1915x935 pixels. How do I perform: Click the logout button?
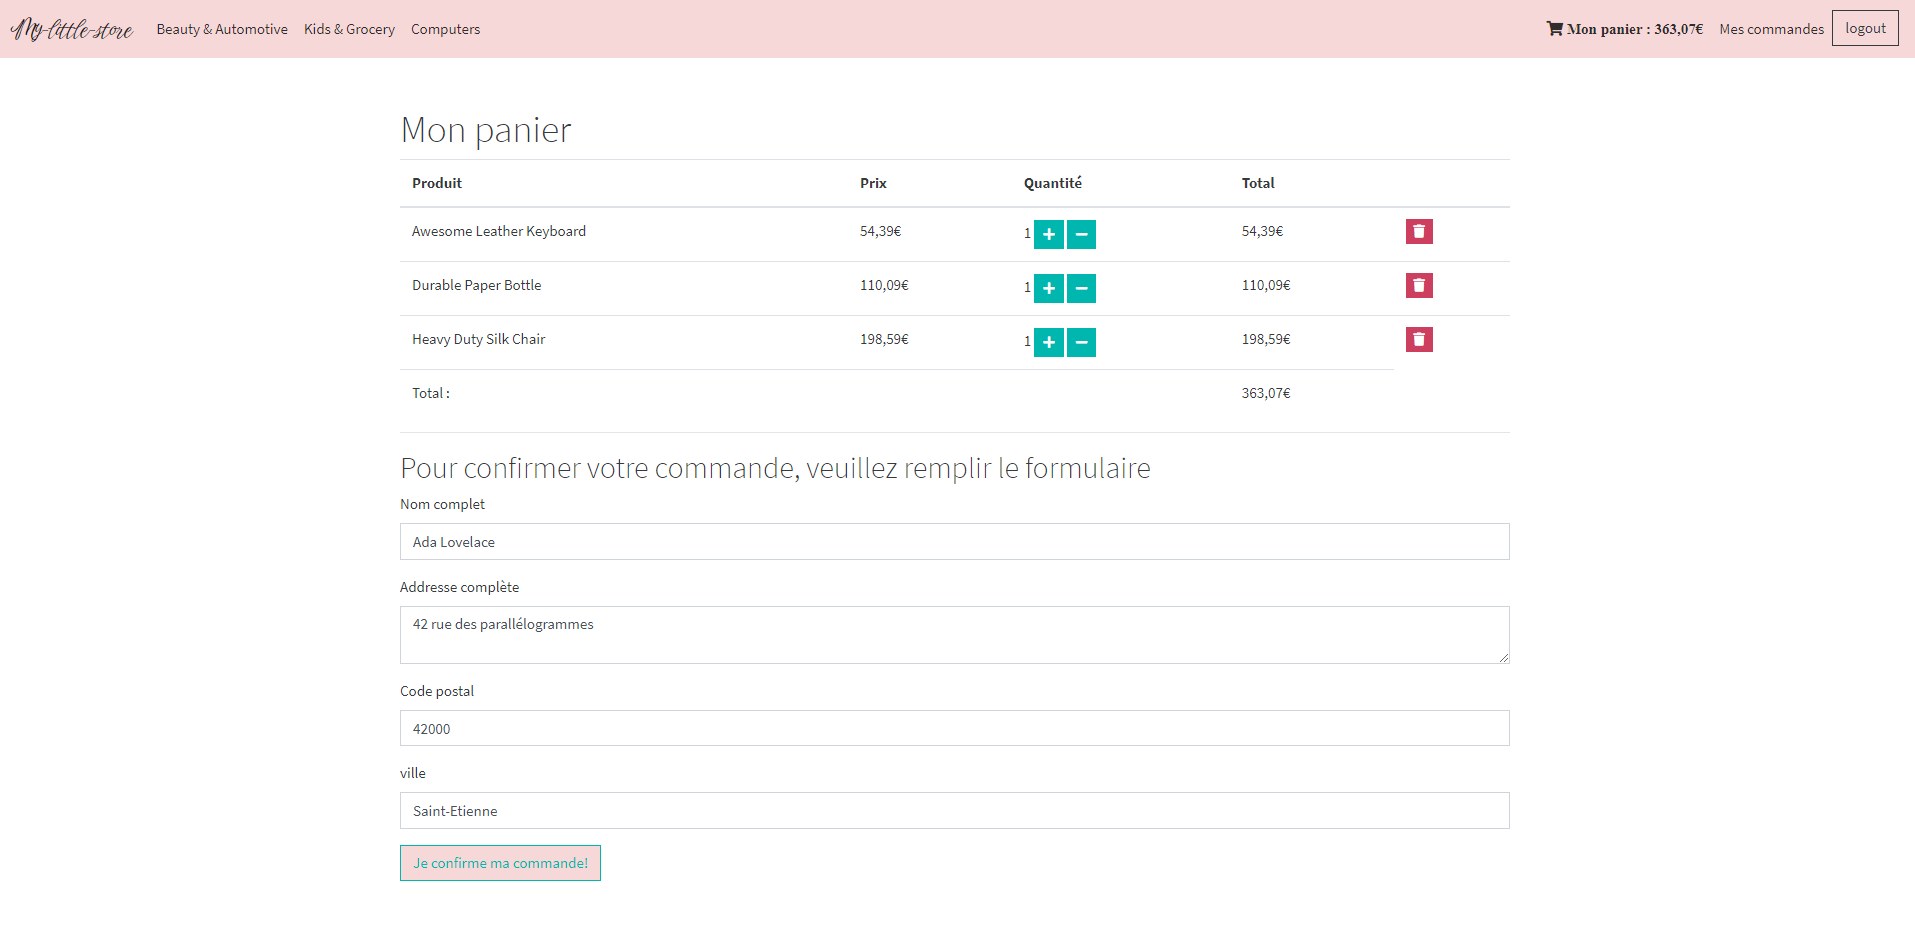1864,28
